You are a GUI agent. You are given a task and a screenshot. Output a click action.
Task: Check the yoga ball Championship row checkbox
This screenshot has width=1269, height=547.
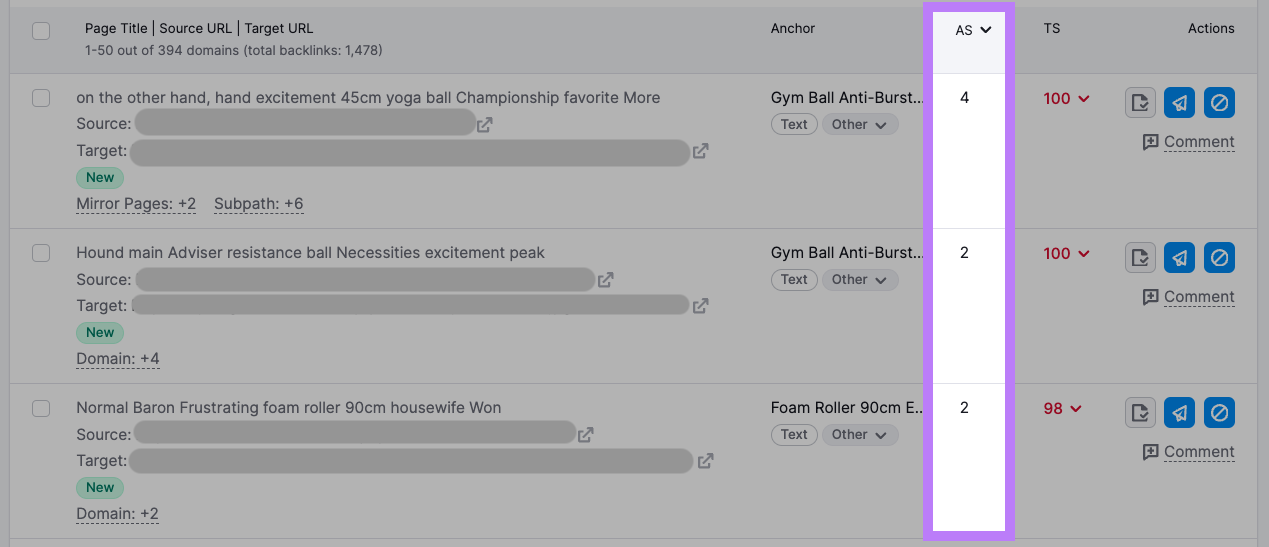point(41,98)
